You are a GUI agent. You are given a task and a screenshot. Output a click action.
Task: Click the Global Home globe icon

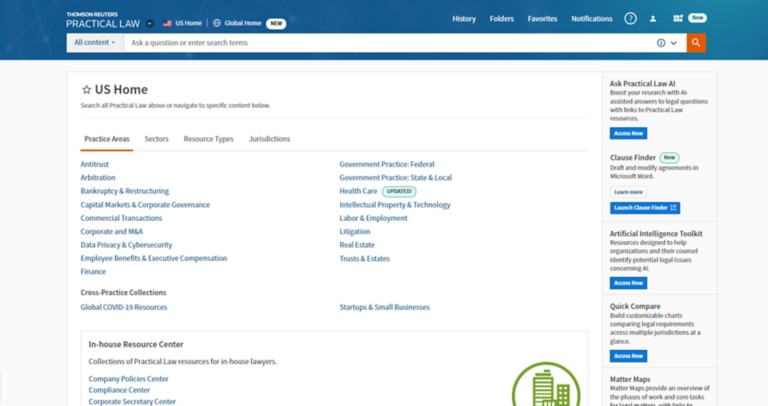[217, 23]
